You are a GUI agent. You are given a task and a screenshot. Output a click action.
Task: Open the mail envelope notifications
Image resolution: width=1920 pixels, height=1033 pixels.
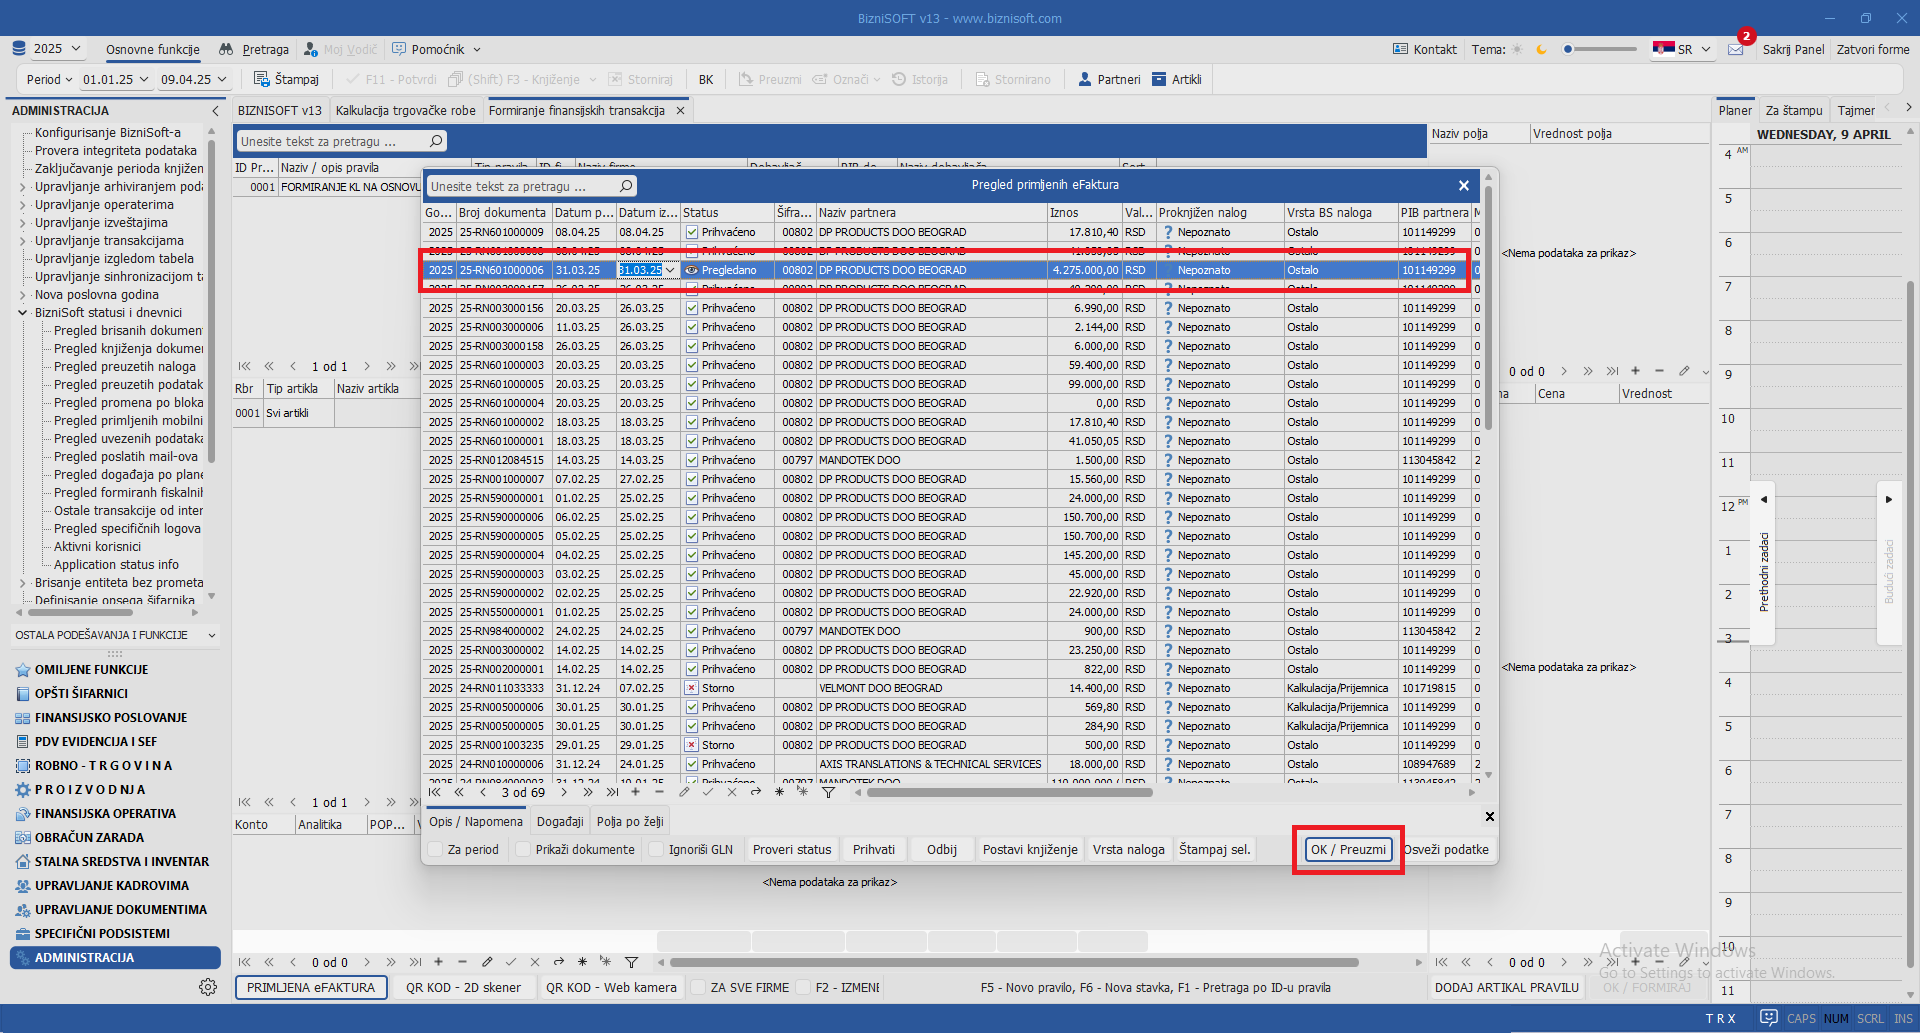1735,49
